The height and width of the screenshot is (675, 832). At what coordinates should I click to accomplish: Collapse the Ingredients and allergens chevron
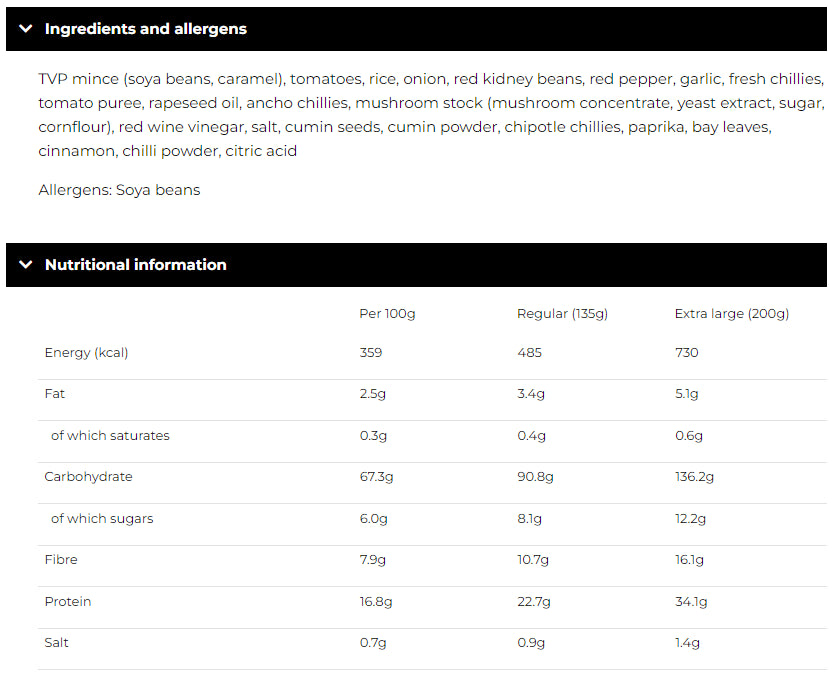point(26,29)
